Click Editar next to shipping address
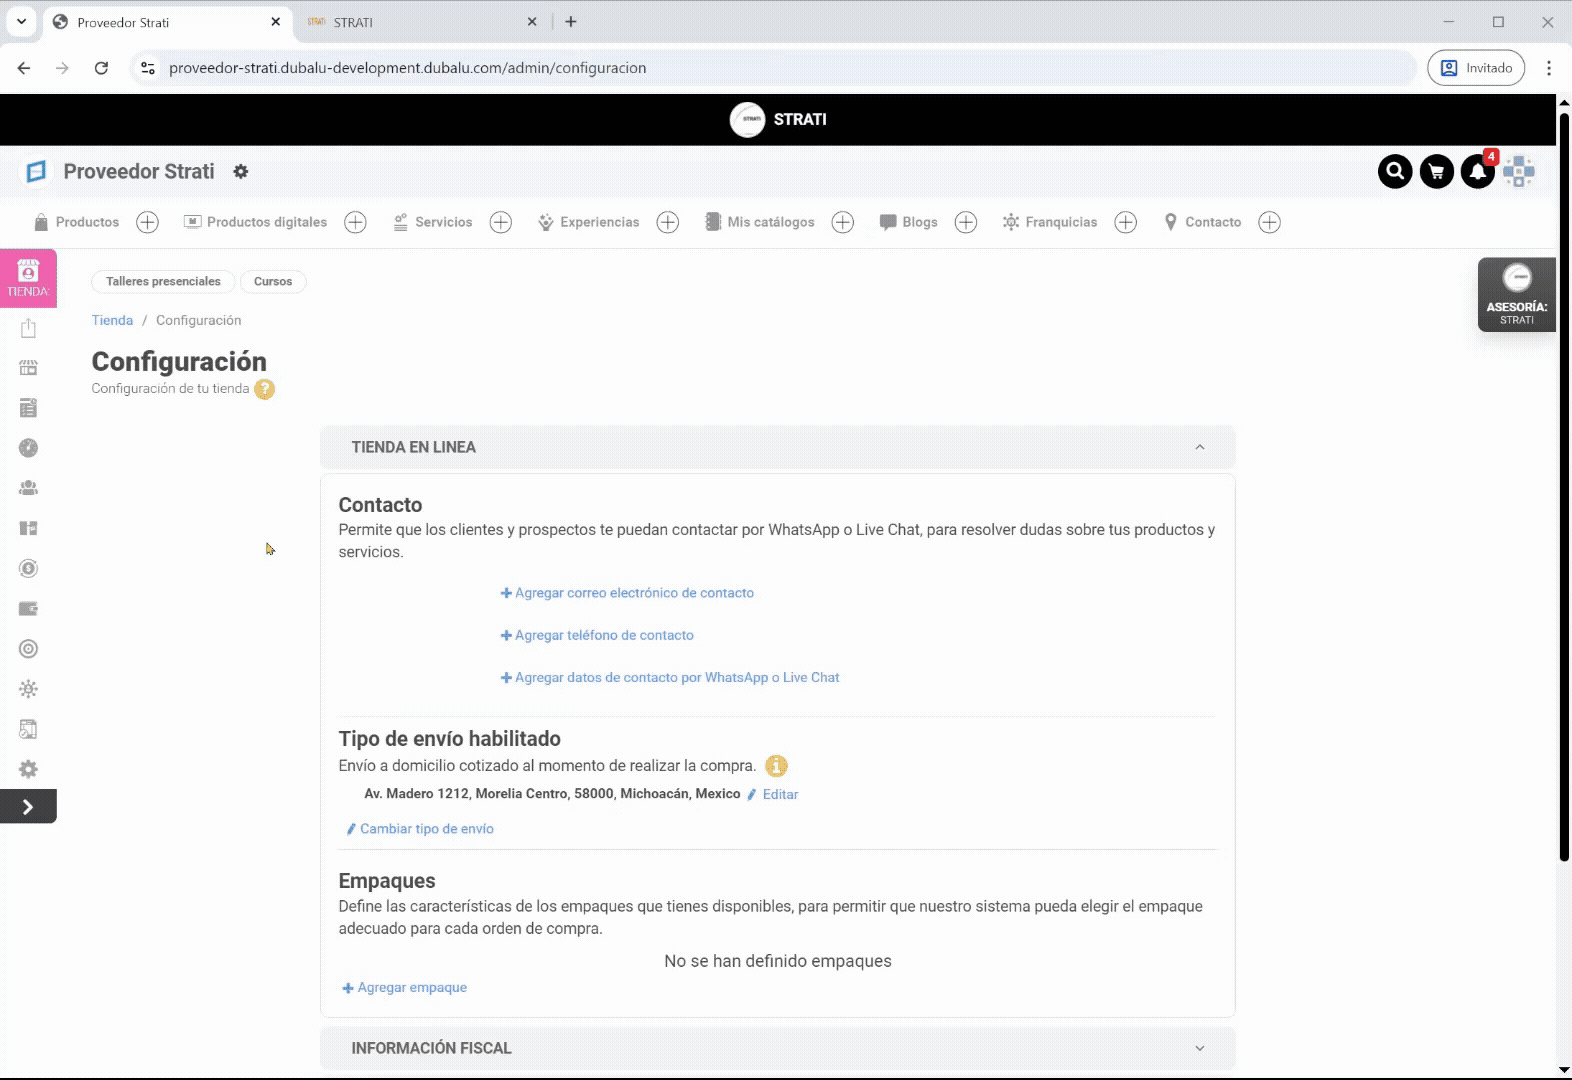The height and width of the screenshot is (1080, 1572). (x=773, y=794)
